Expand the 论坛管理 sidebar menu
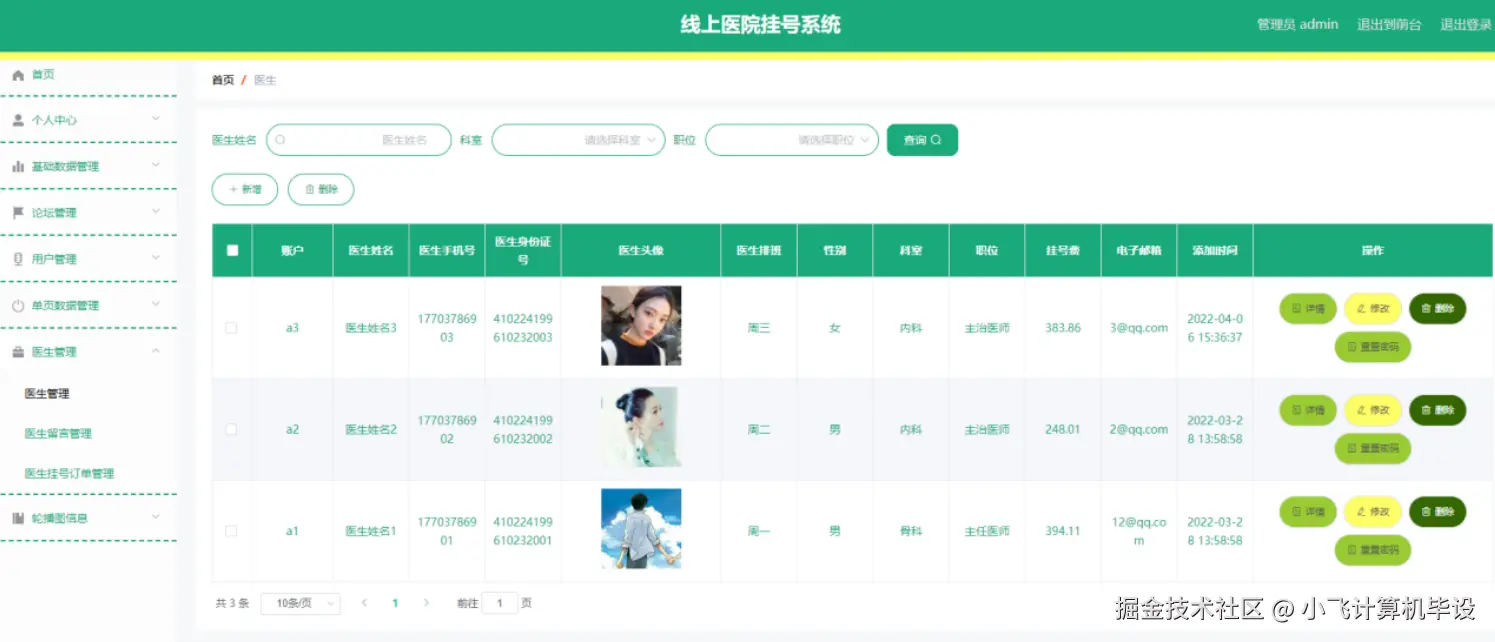The width and height of the screenshot is (1495, 642). 156,212
